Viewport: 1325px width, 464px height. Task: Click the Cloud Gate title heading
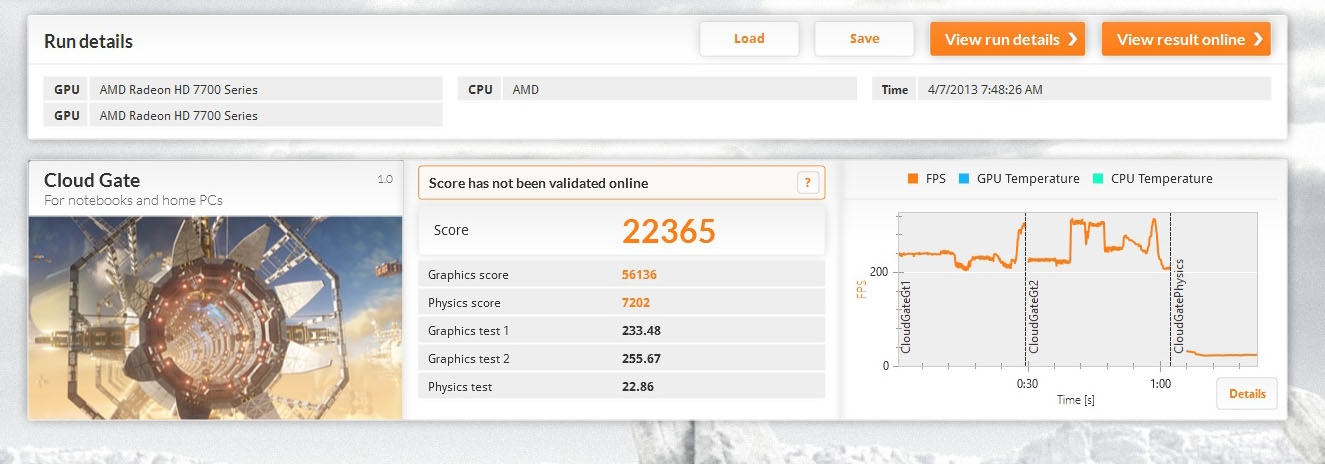(x=92, y=181)
